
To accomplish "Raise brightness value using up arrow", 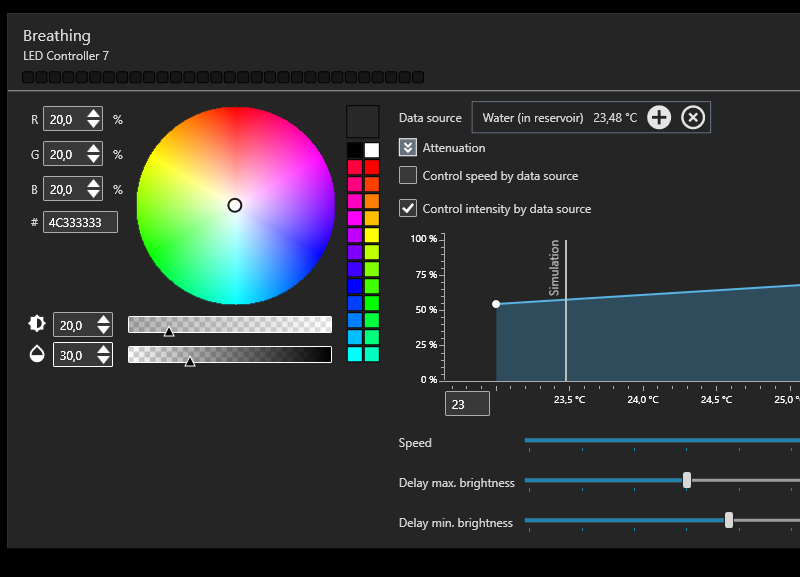I will [104, 319].
